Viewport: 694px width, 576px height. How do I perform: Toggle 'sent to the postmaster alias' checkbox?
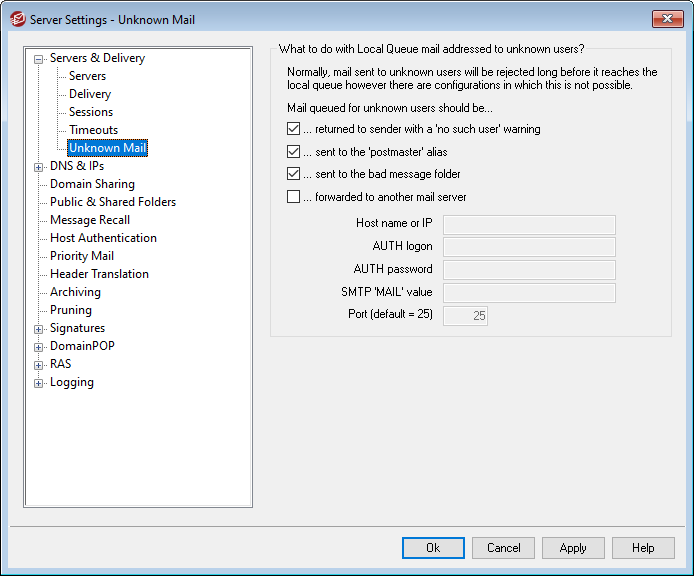pyautogui.click(x=293, y=152)
